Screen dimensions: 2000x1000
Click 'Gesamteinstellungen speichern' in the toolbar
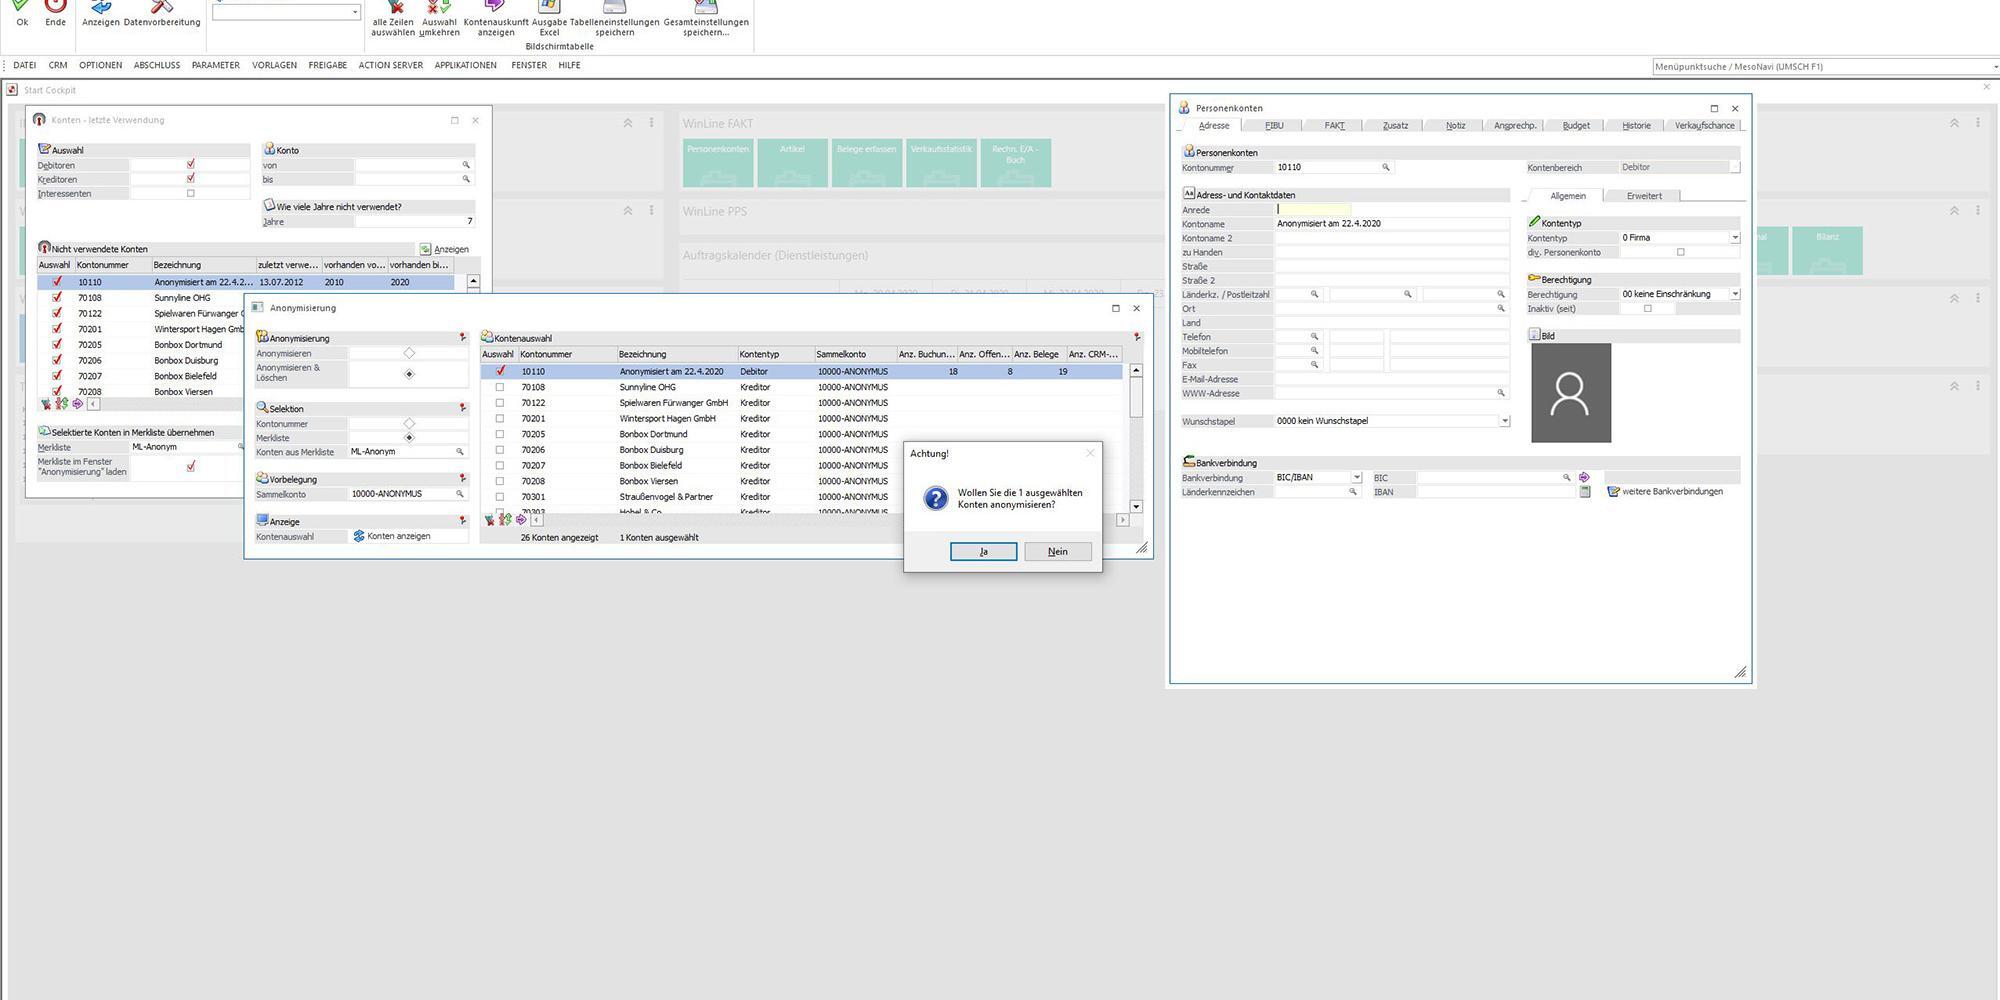click(x=706, y=18)
